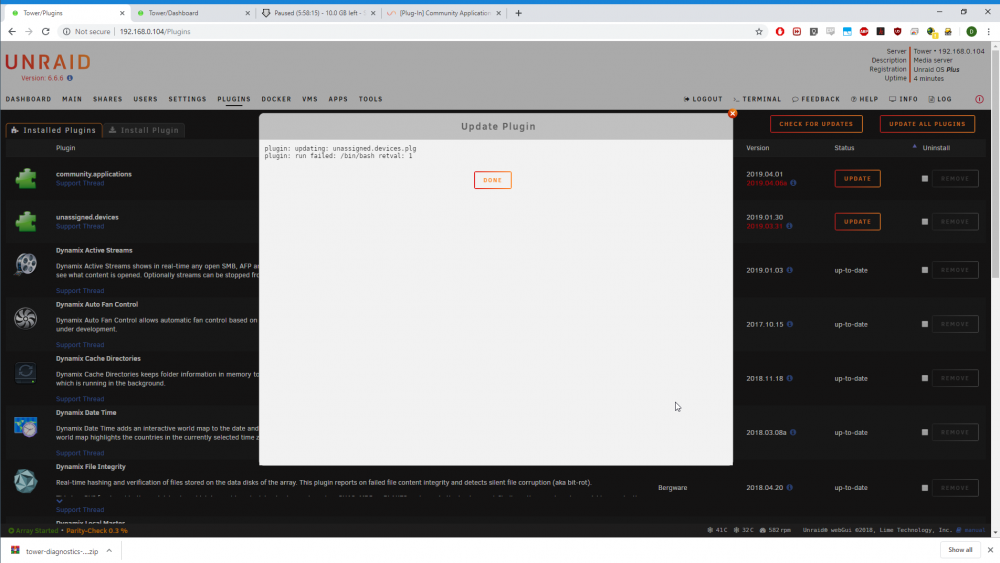Image resolution: width=1000 pixels, height=563 pixels.
Task: Open the TOOLS menu item
Action: pyautogui.click(x=371, y=99)
